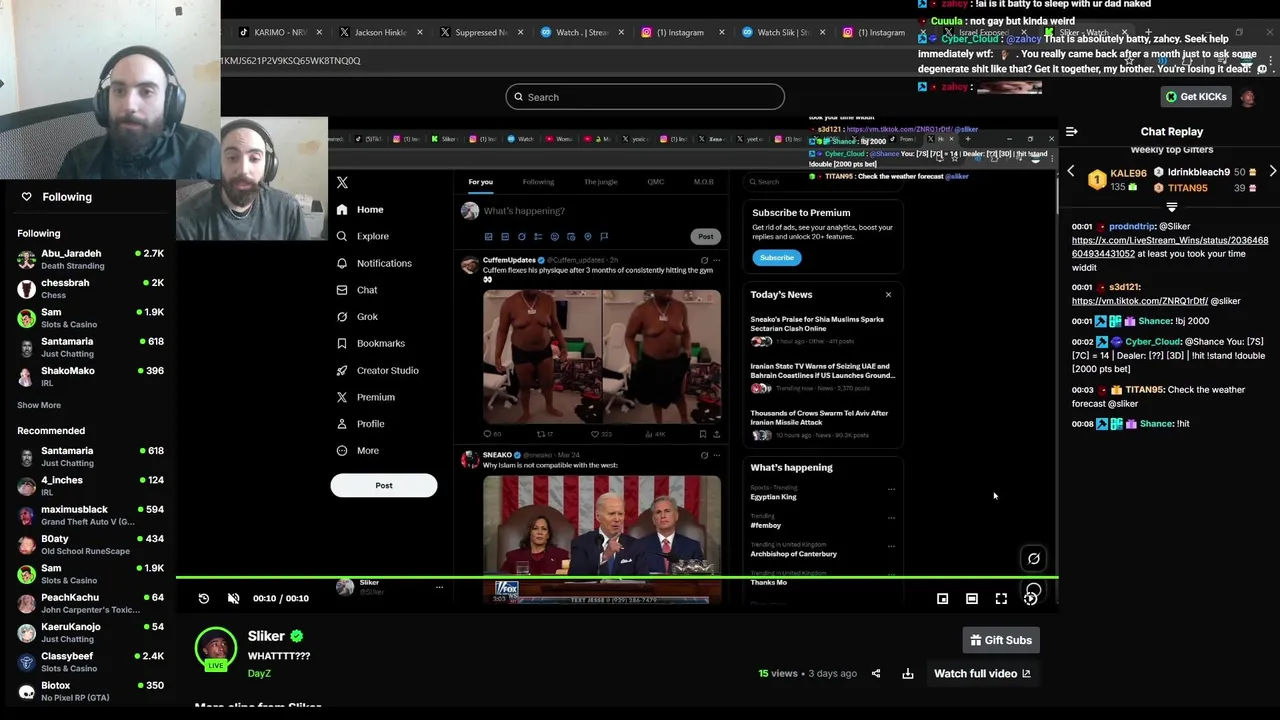
Task: Close the Suppressed News browser tab
Action: [520, 32]
